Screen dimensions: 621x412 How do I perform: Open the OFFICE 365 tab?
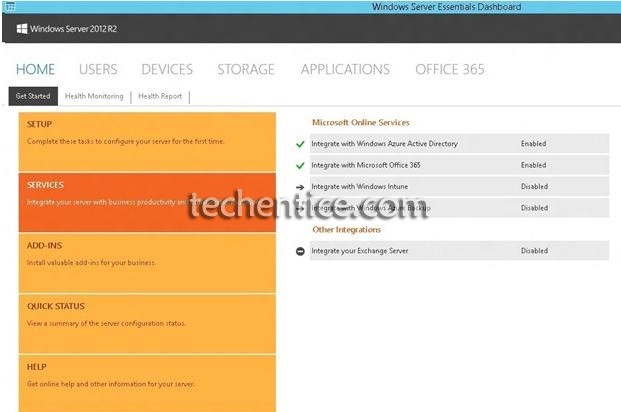coord(450,69)
